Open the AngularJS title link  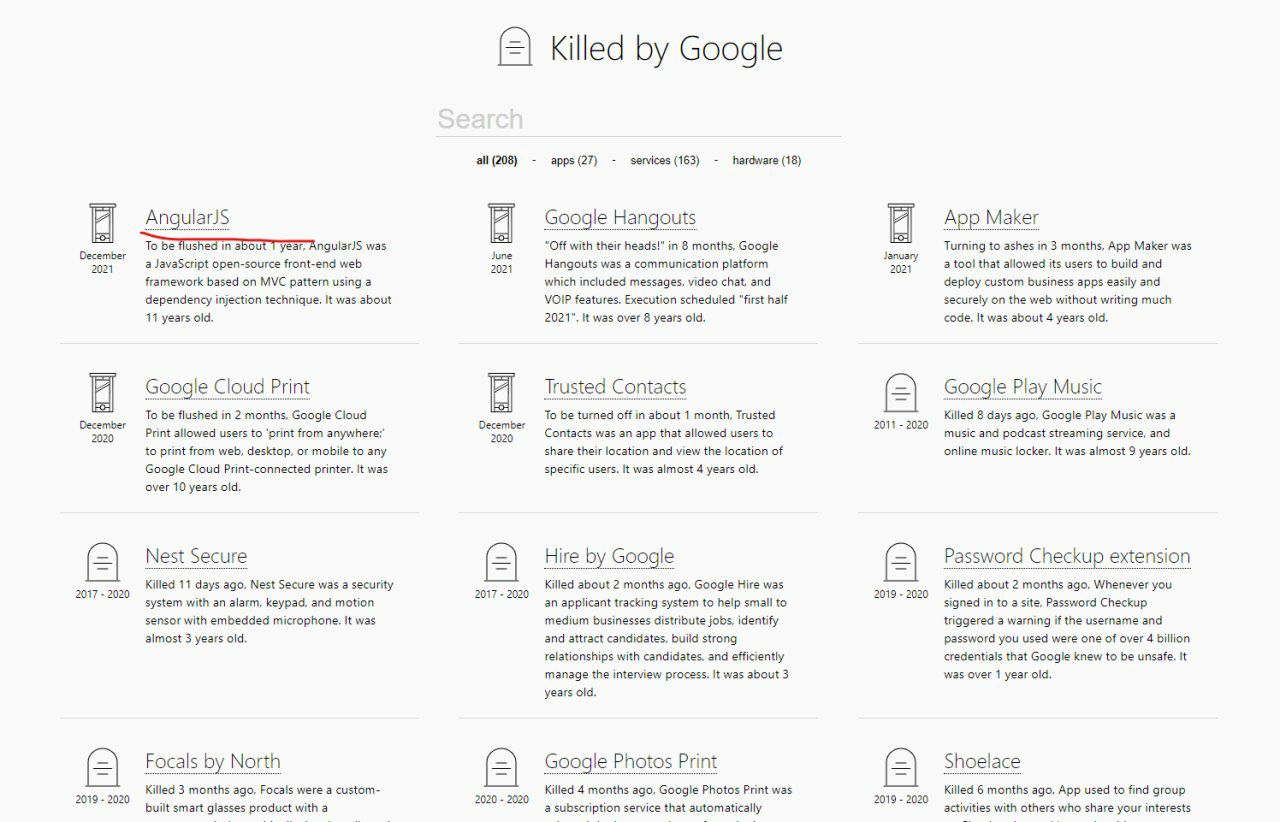187,217
